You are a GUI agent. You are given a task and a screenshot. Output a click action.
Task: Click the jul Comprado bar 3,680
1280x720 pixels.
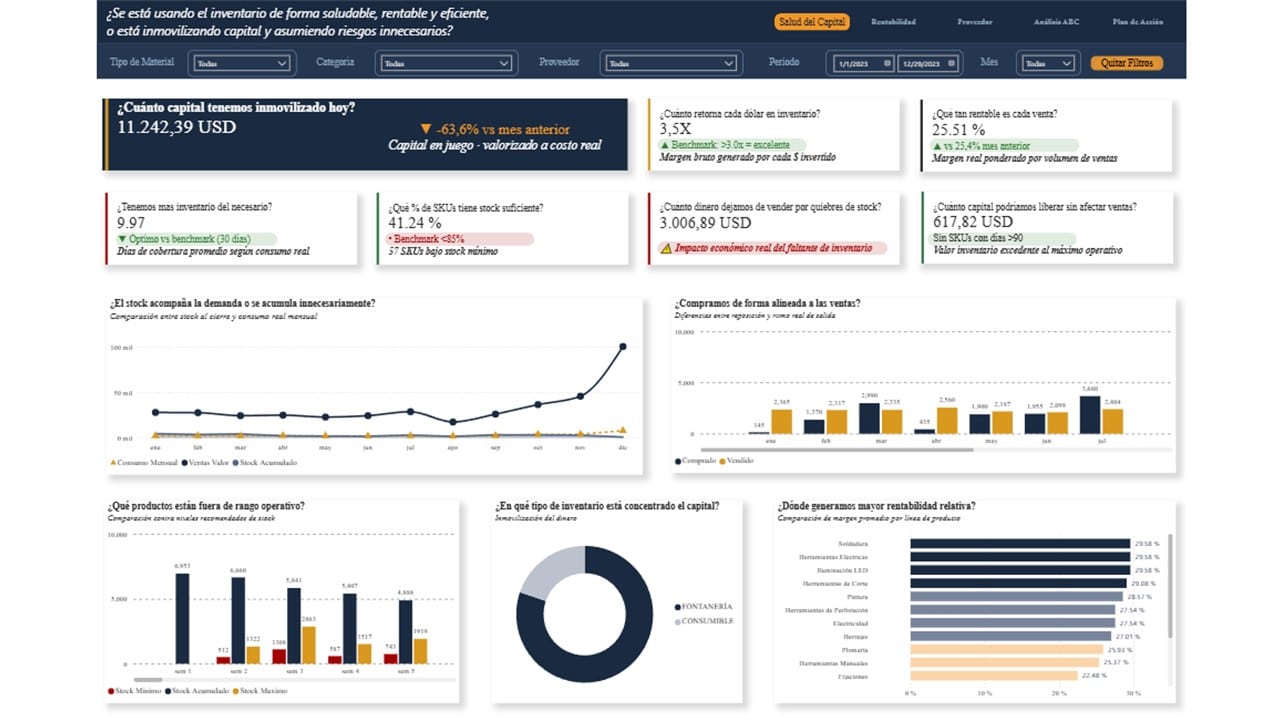point(1090,415)
